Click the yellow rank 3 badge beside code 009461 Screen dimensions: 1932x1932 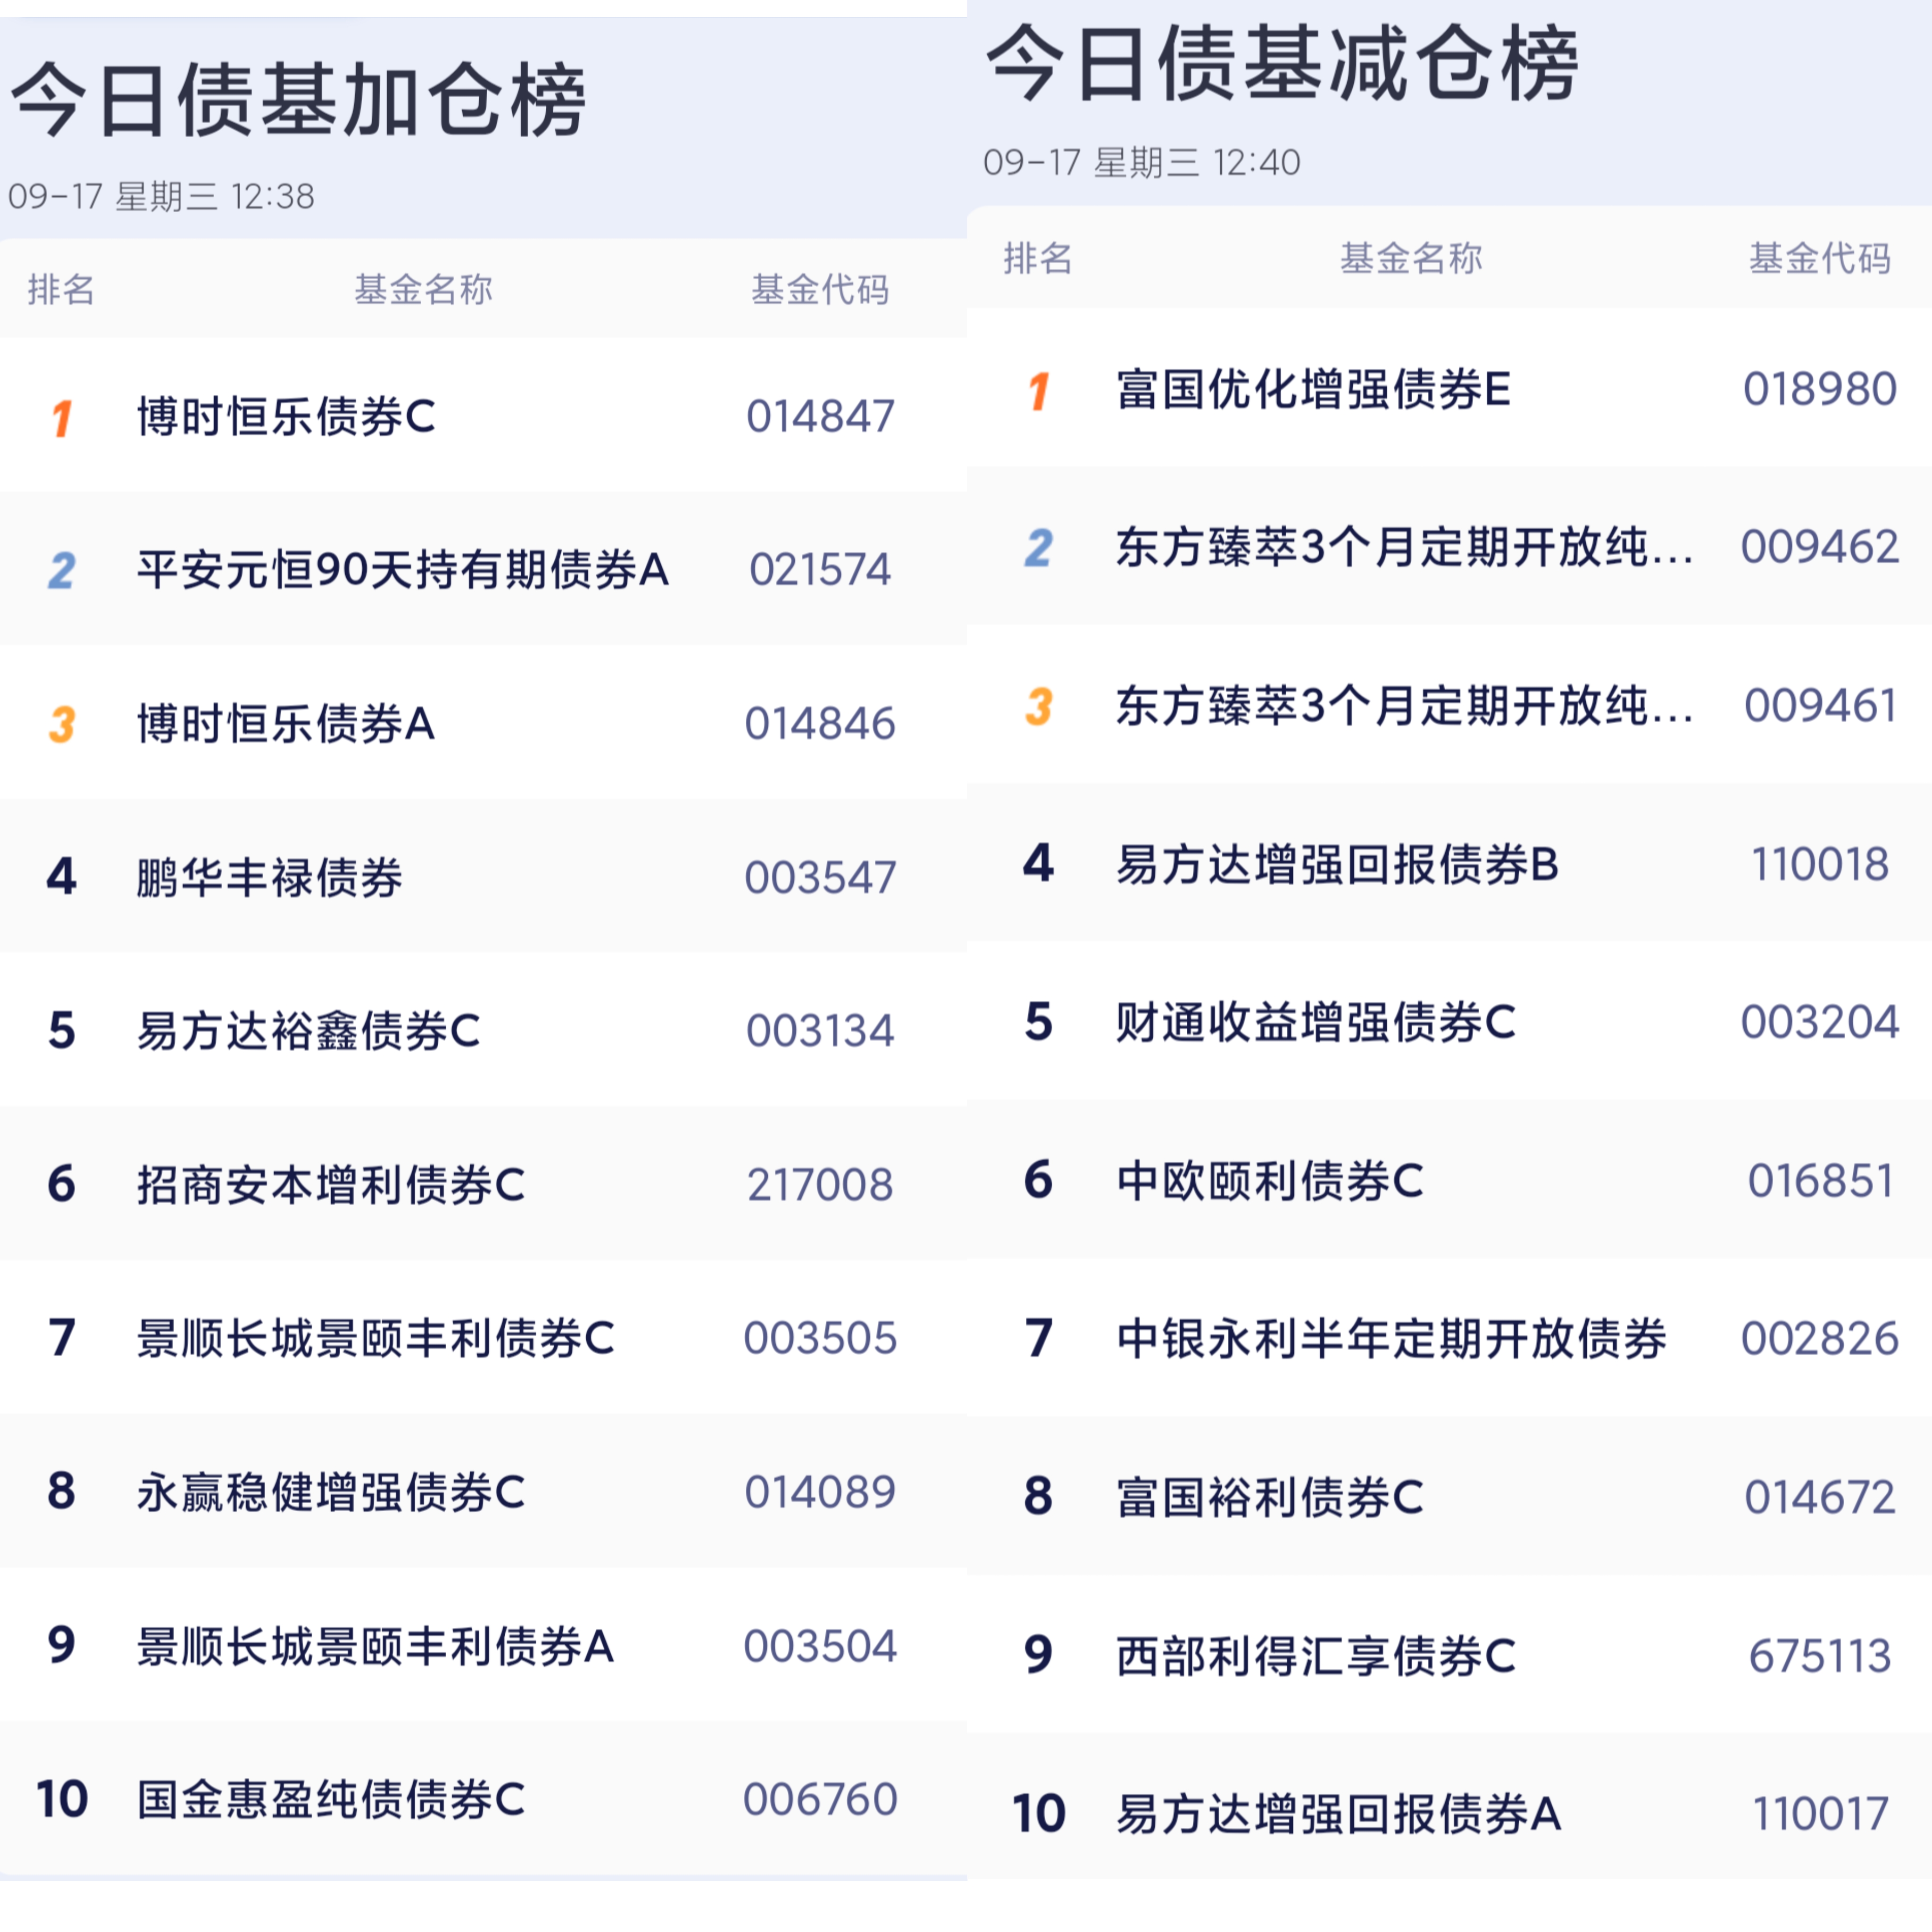[x=1039, y=706]
